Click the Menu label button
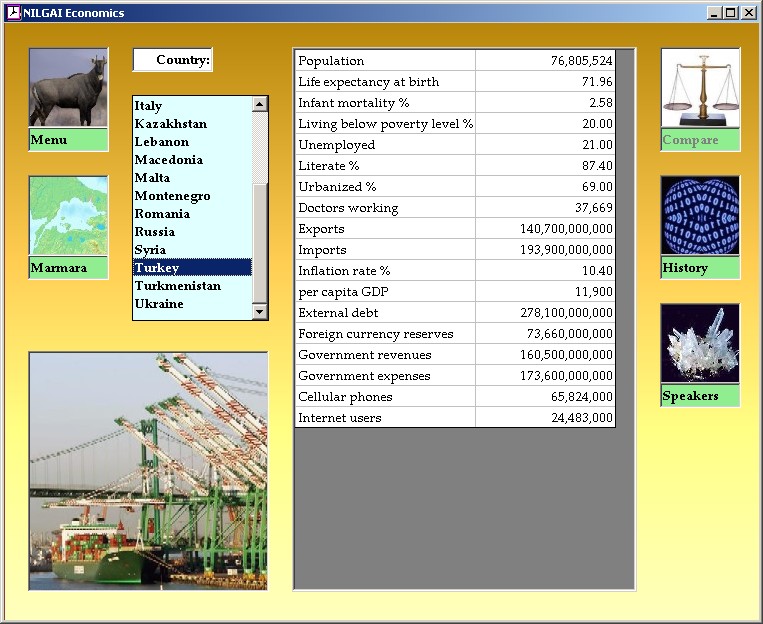The height and width of the screenshot is (624, 763). click(68, 140)
